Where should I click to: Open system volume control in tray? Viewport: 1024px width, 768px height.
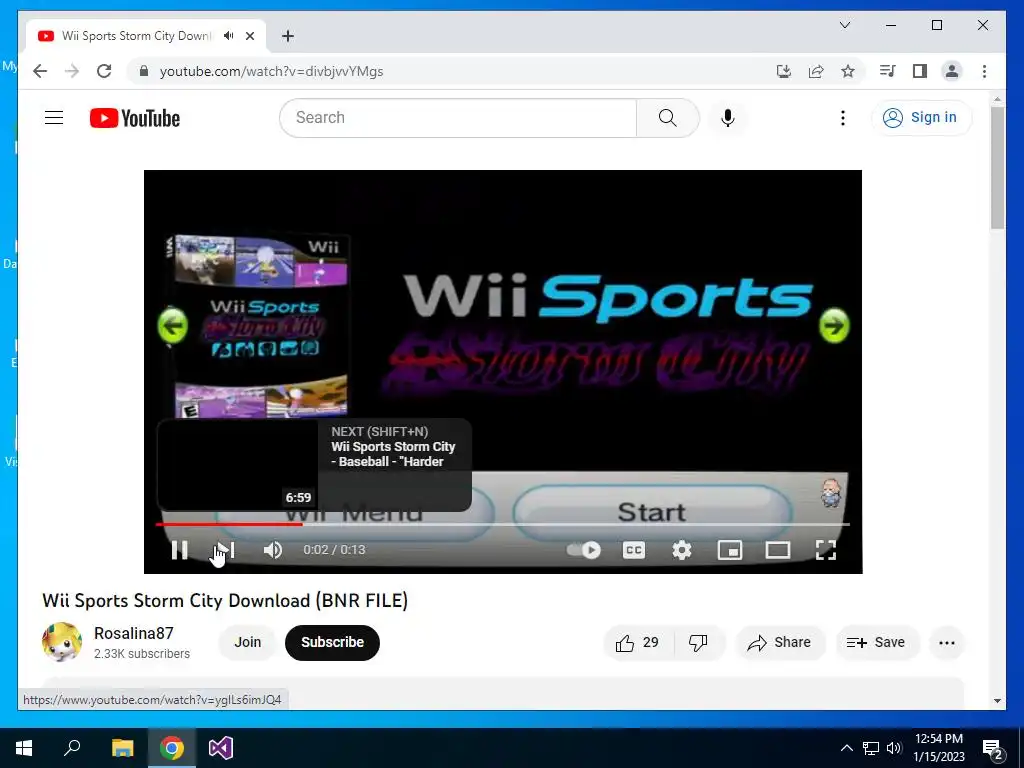pyautogui.click(x=894, y=748)
